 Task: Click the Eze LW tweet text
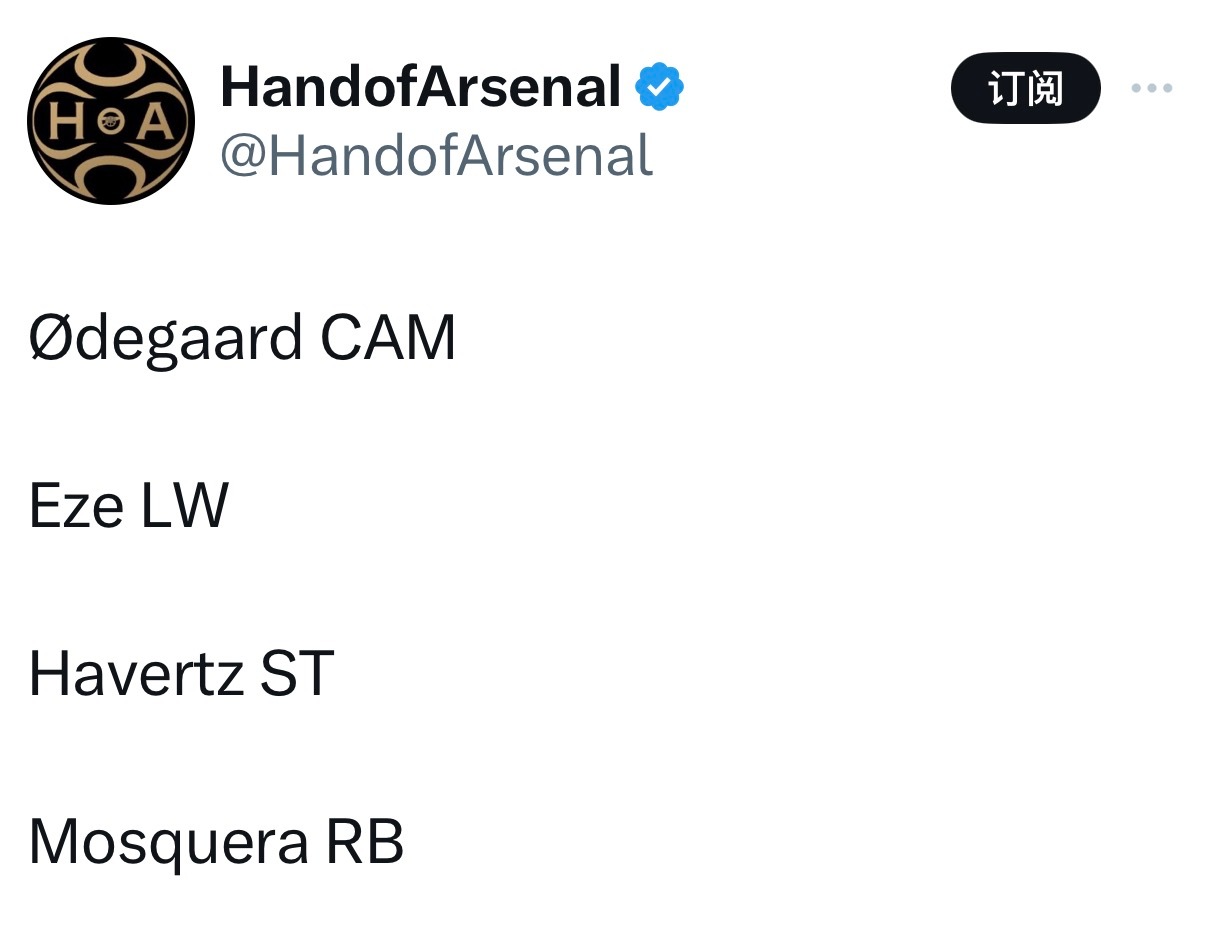point(128,505)
